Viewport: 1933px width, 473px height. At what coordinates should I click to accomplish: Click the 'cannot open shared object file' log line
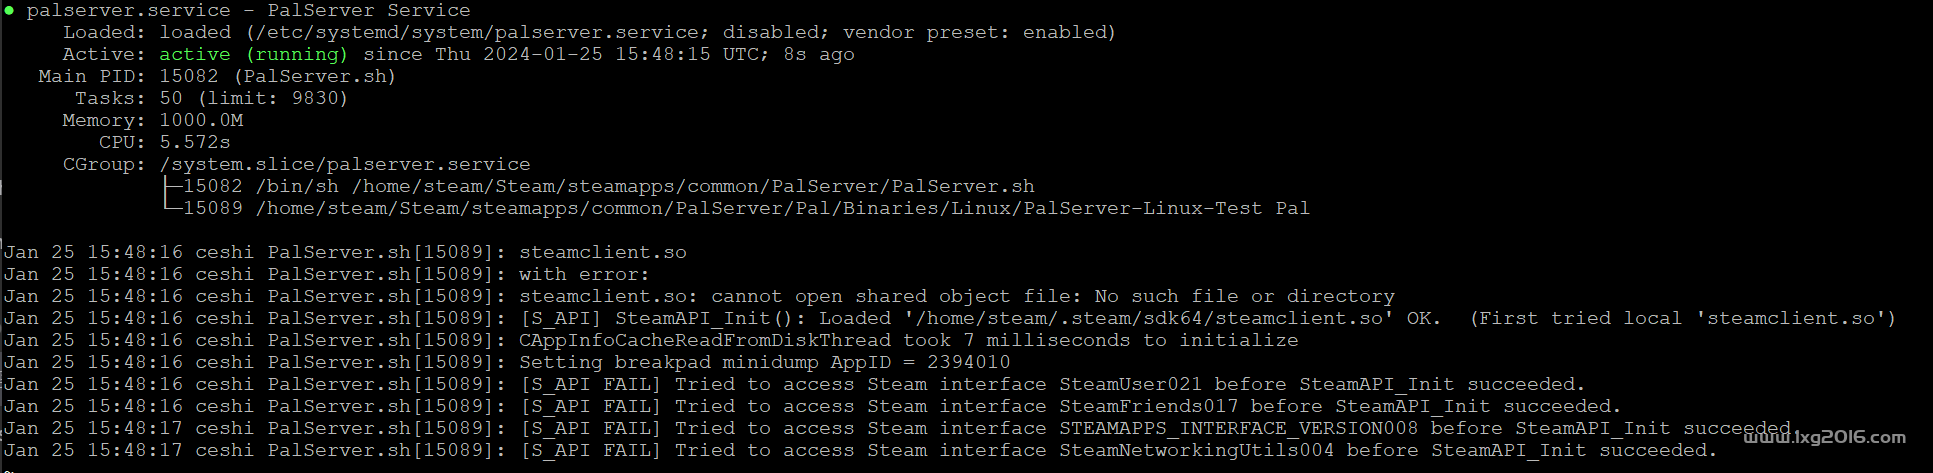[699, 297]
